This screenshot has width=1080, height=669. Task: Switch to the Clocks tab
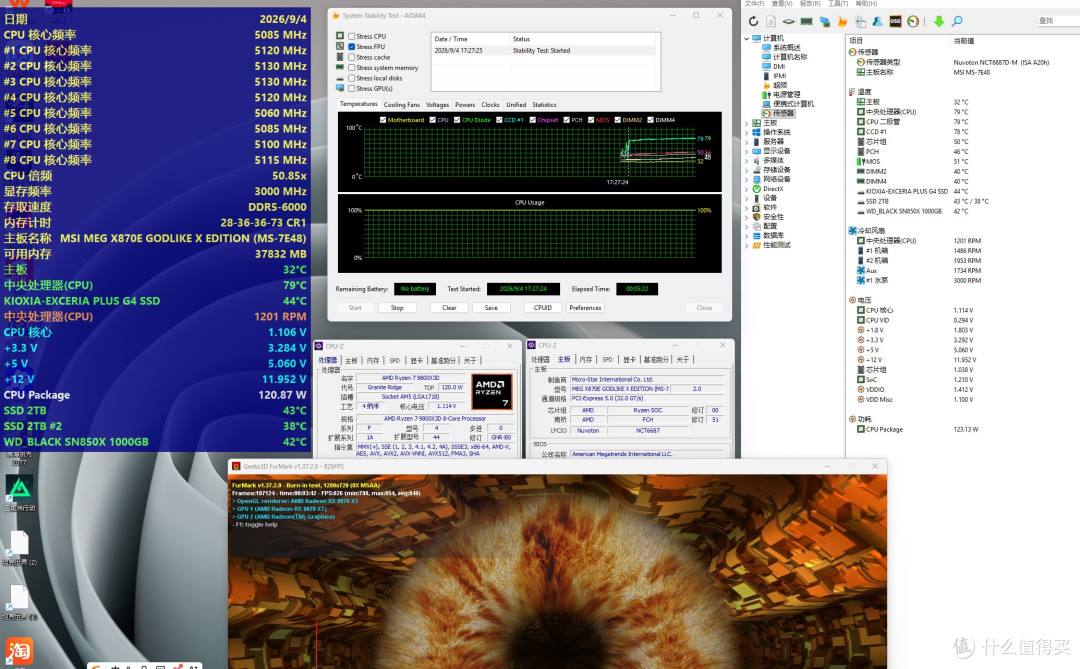[x=490, y=105]
